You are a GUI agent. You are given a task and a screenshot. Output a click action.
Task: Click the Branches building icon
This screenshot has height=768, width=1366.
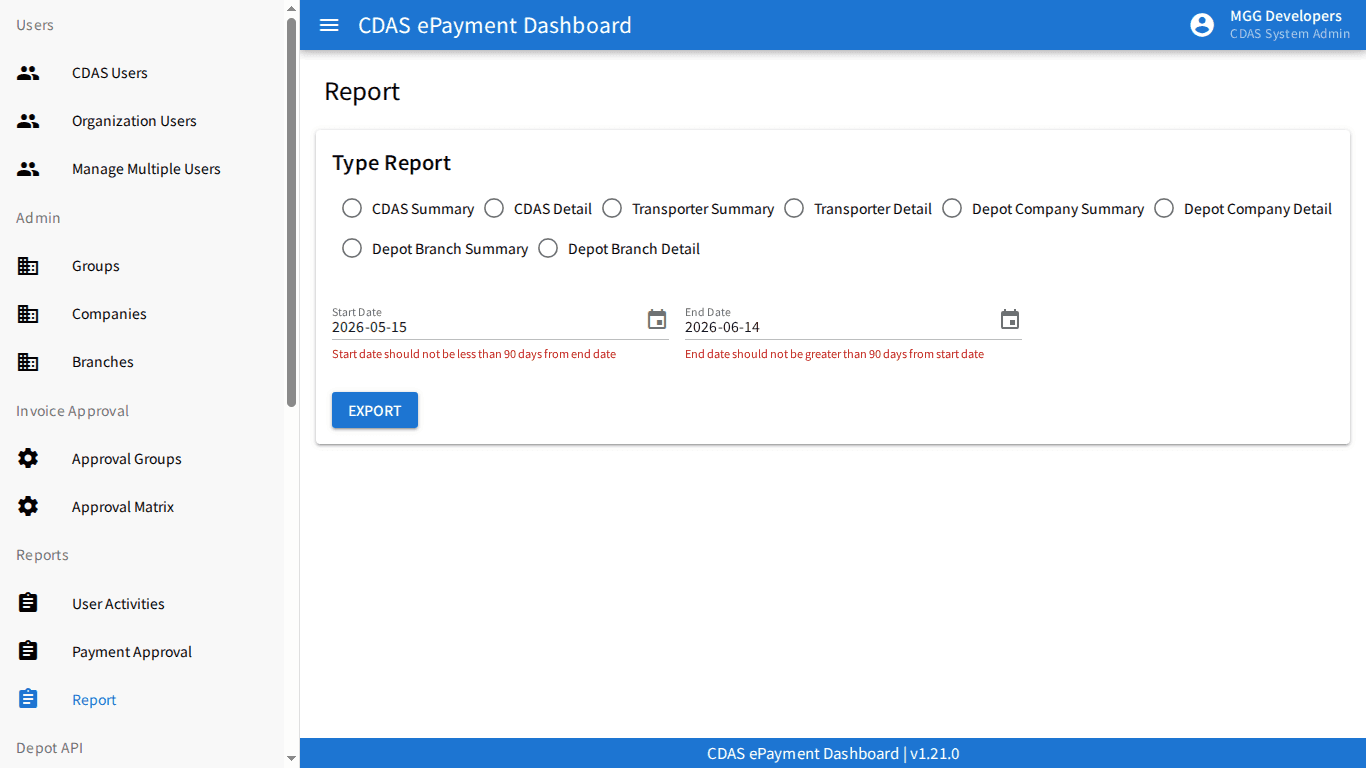(28, 362)
